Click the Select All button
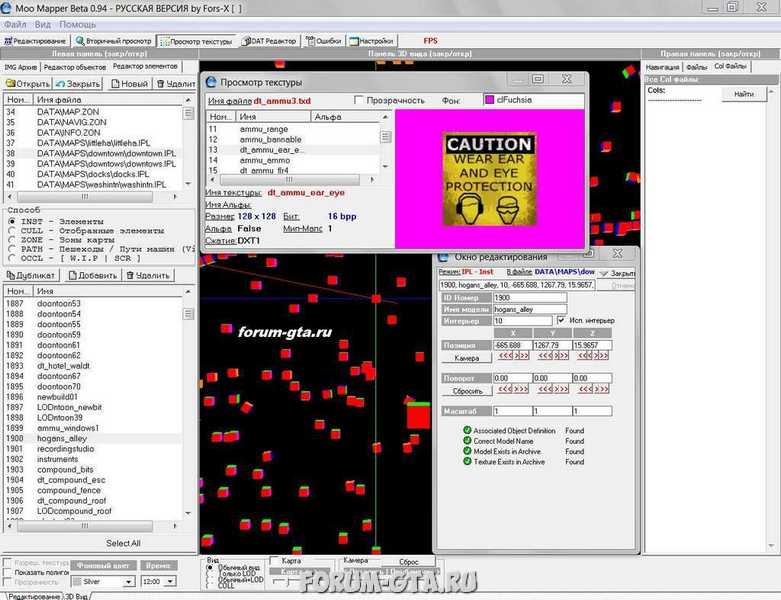The height and width of the screenshot is (600, 781). [123, 543]
